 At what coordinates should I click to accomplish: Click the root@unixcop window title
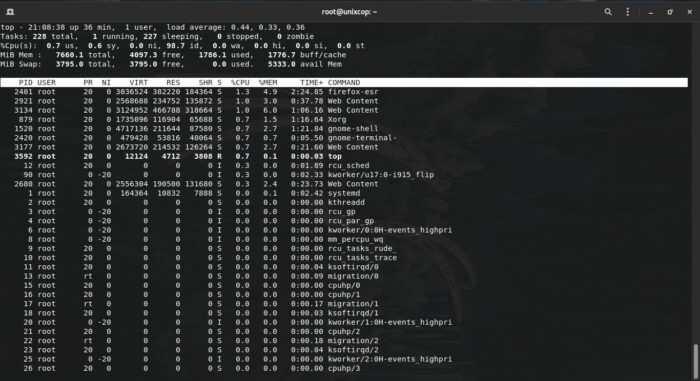[x=349, y=12]
